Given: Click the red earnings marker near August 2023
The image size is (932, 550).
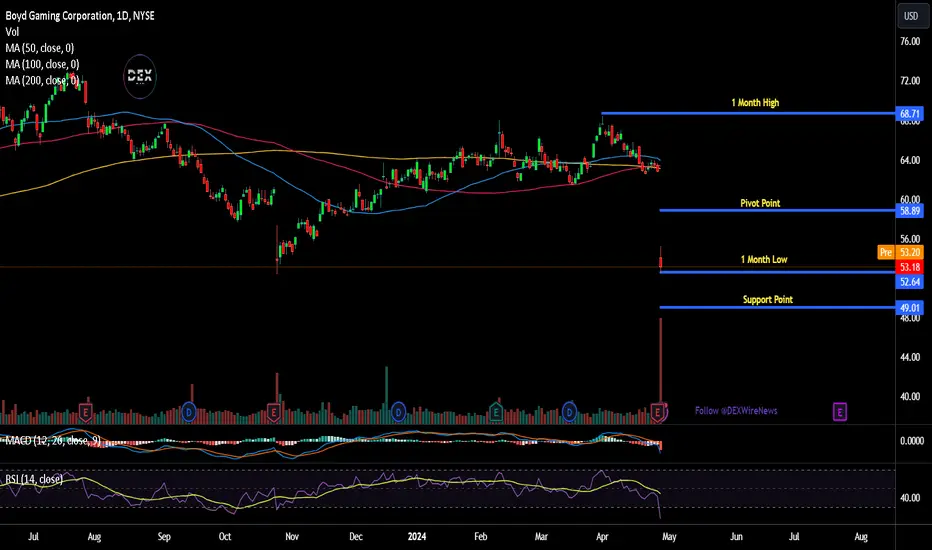Looking at the screenshot, I should [x=86, y=411].
